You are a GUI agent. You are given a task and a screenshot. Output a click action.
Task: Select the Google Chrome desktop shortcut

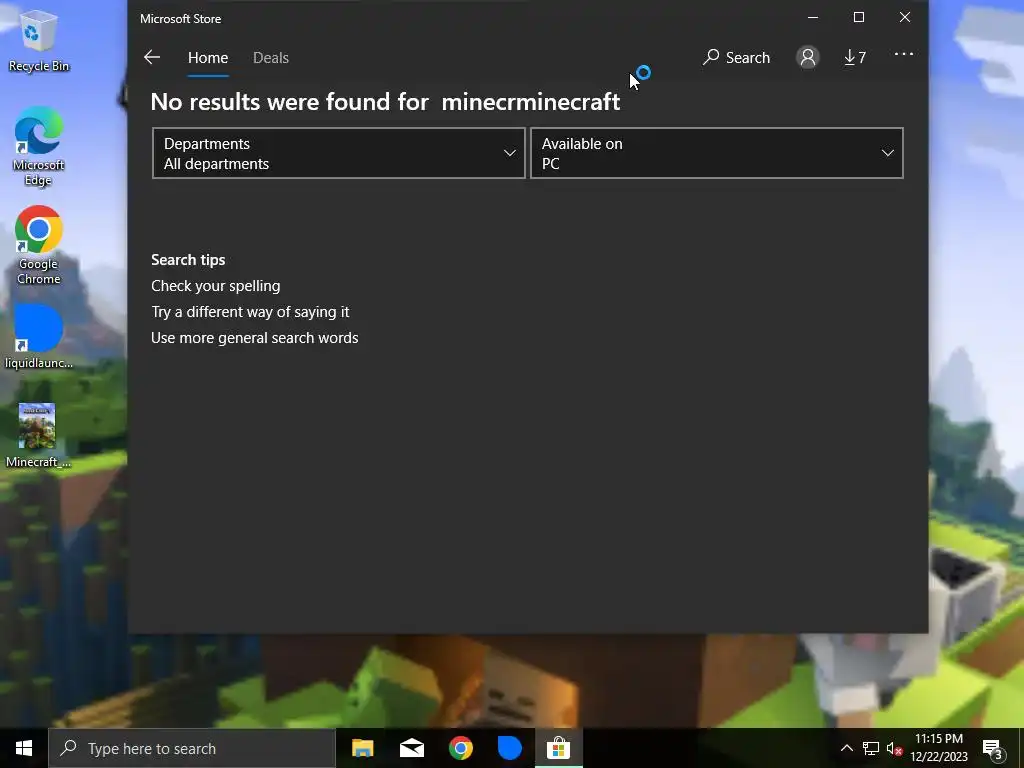click(38, 246)
